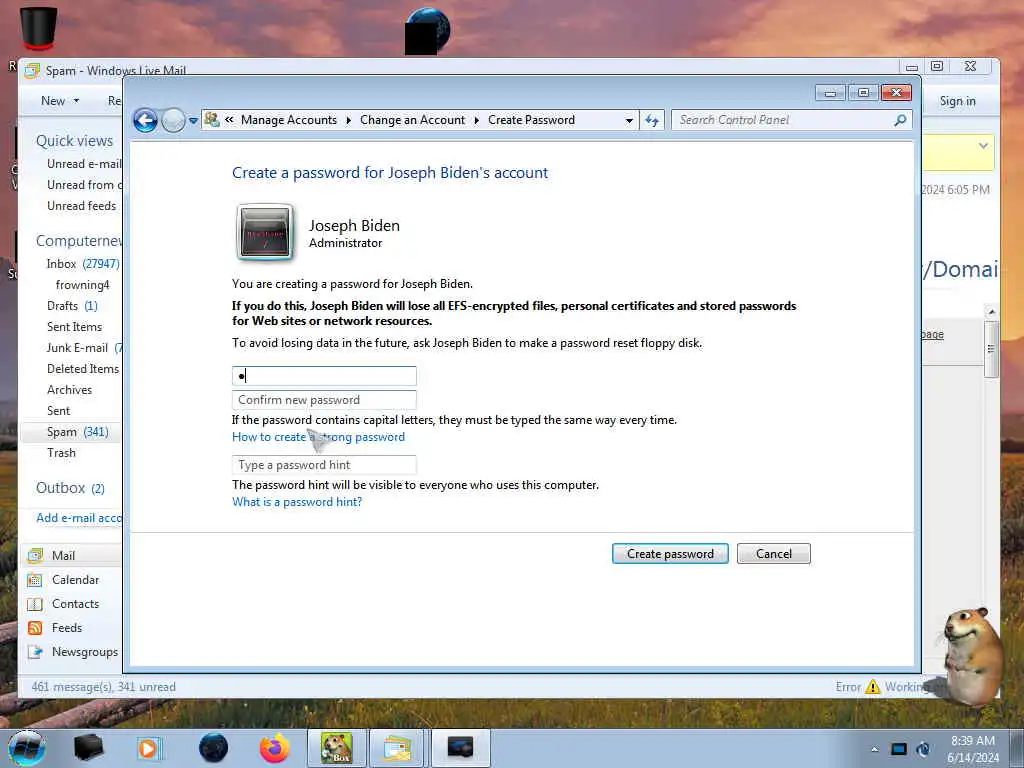Viewport: 1024px width, 768px height.
Task: Click the Back arrow in Control Panel
Action: [x=145, y=120]
